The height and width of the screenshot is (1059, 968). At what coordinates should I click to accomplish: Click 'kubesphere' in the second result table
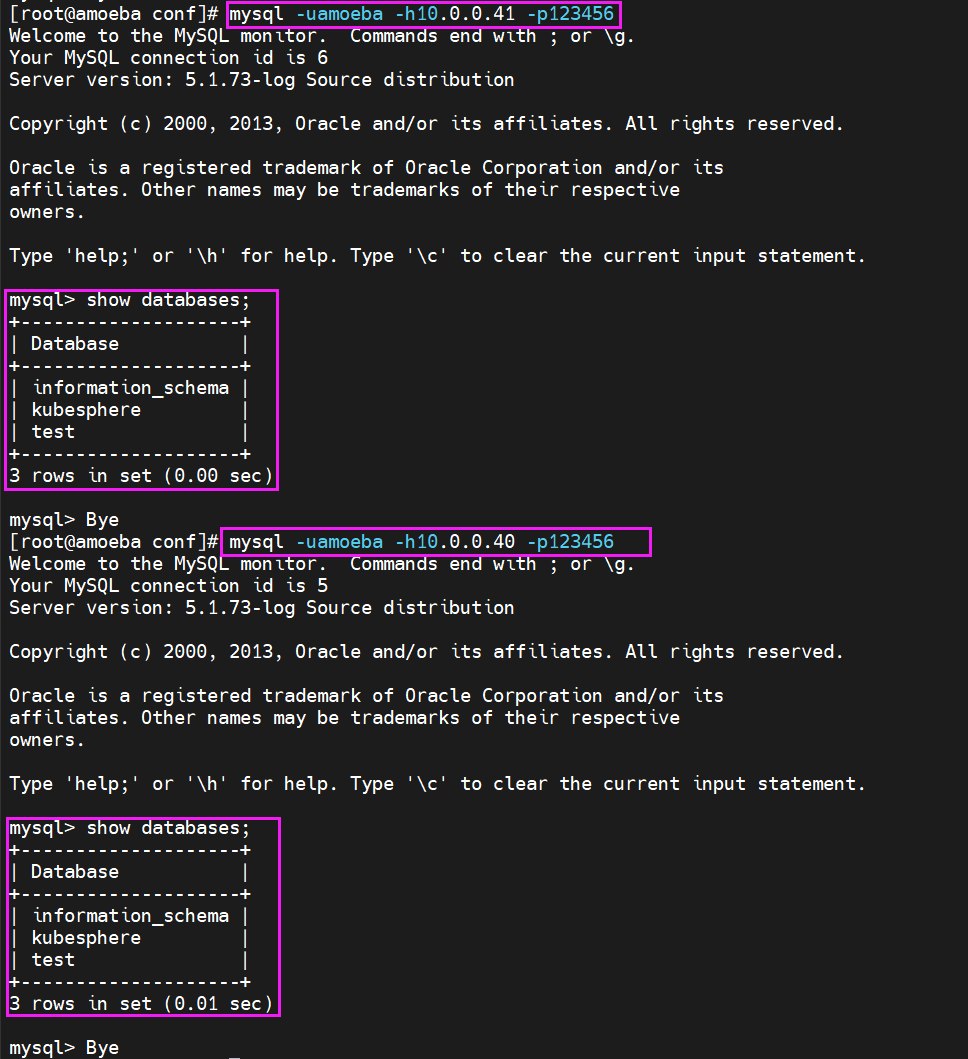tap(86, 938)
